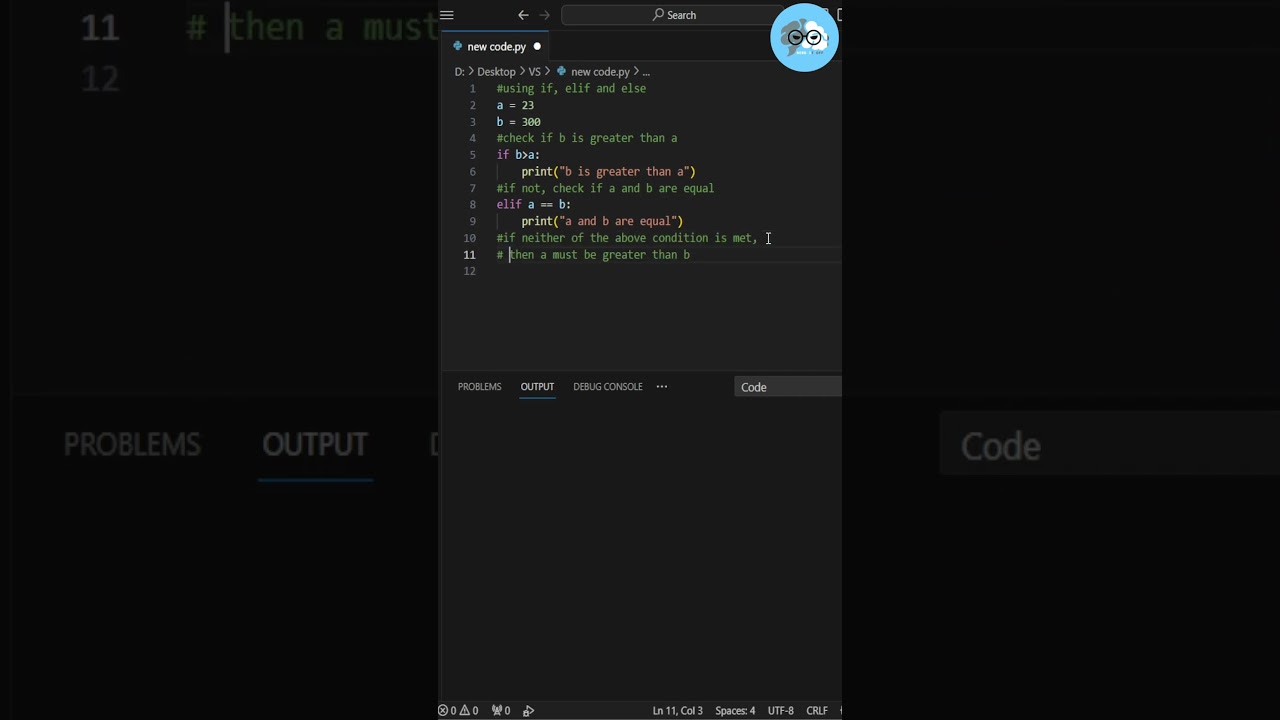Open errors and warnings status item
Viewport: 1280px width, 720px height.
(459, 711)
